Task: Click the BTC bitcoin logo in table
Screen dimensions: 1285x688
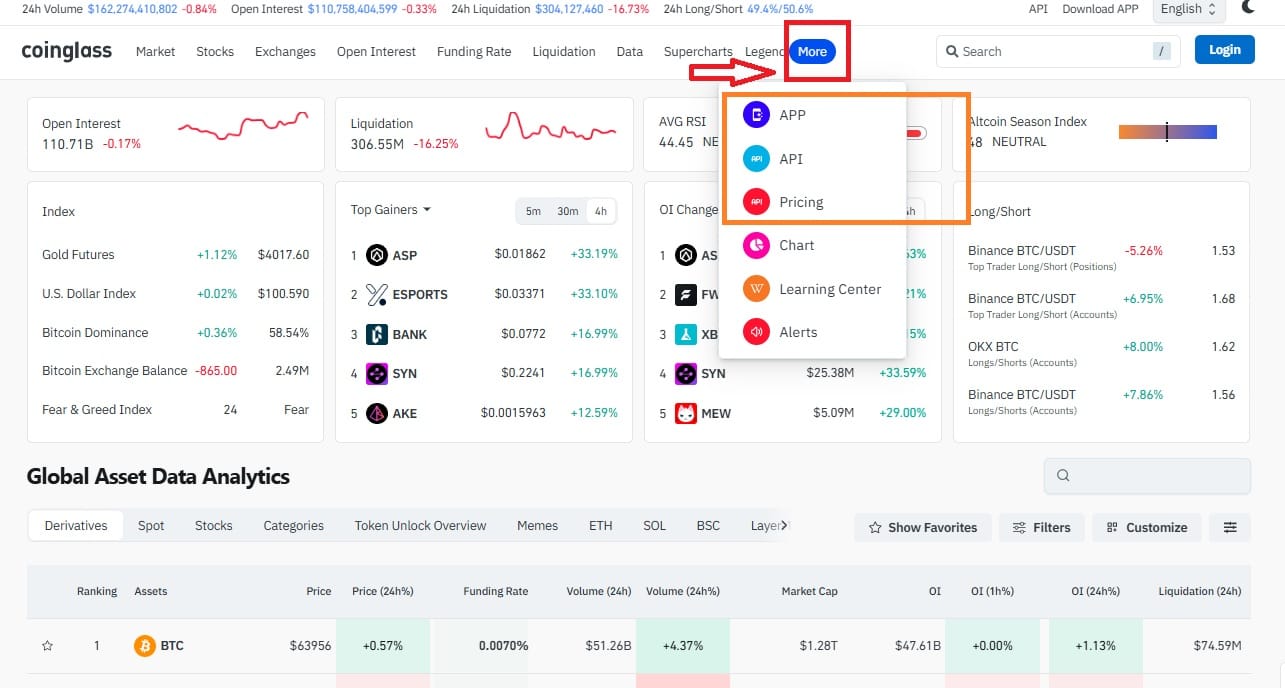Action: [x=145, y=646]
